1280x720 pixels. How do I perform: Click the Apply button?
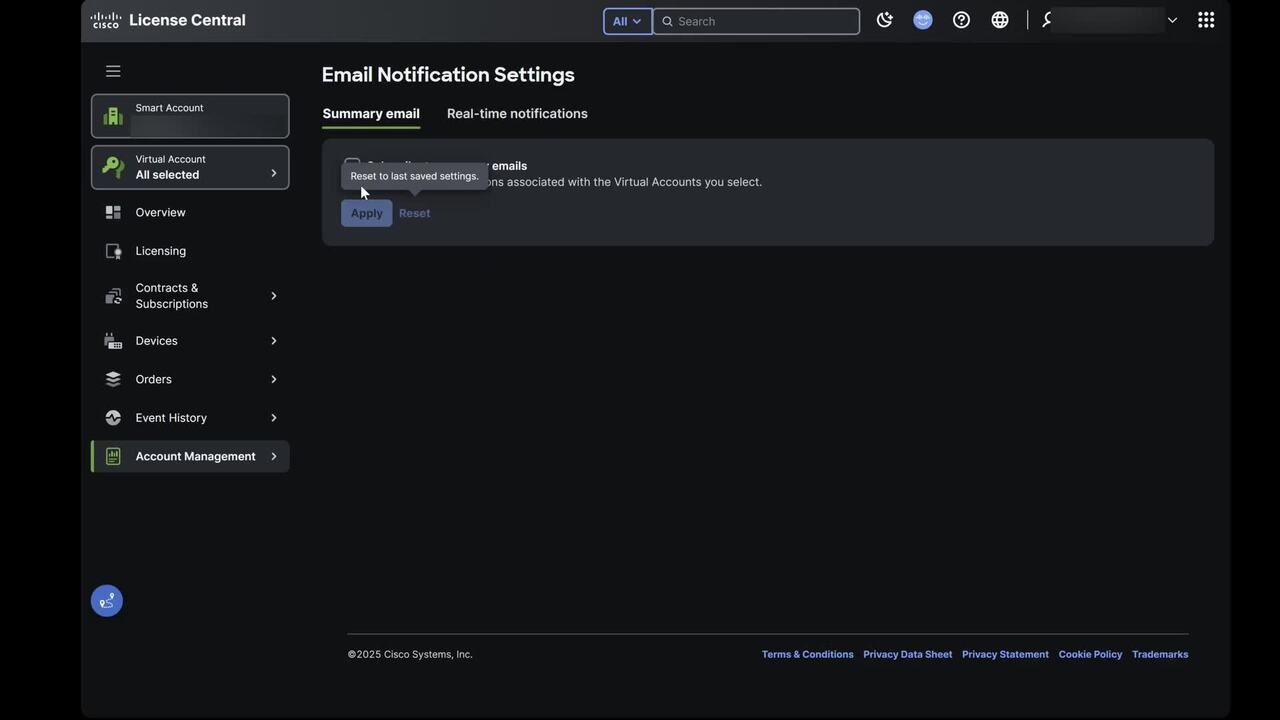pyautogui.click(x=366, y=213)
